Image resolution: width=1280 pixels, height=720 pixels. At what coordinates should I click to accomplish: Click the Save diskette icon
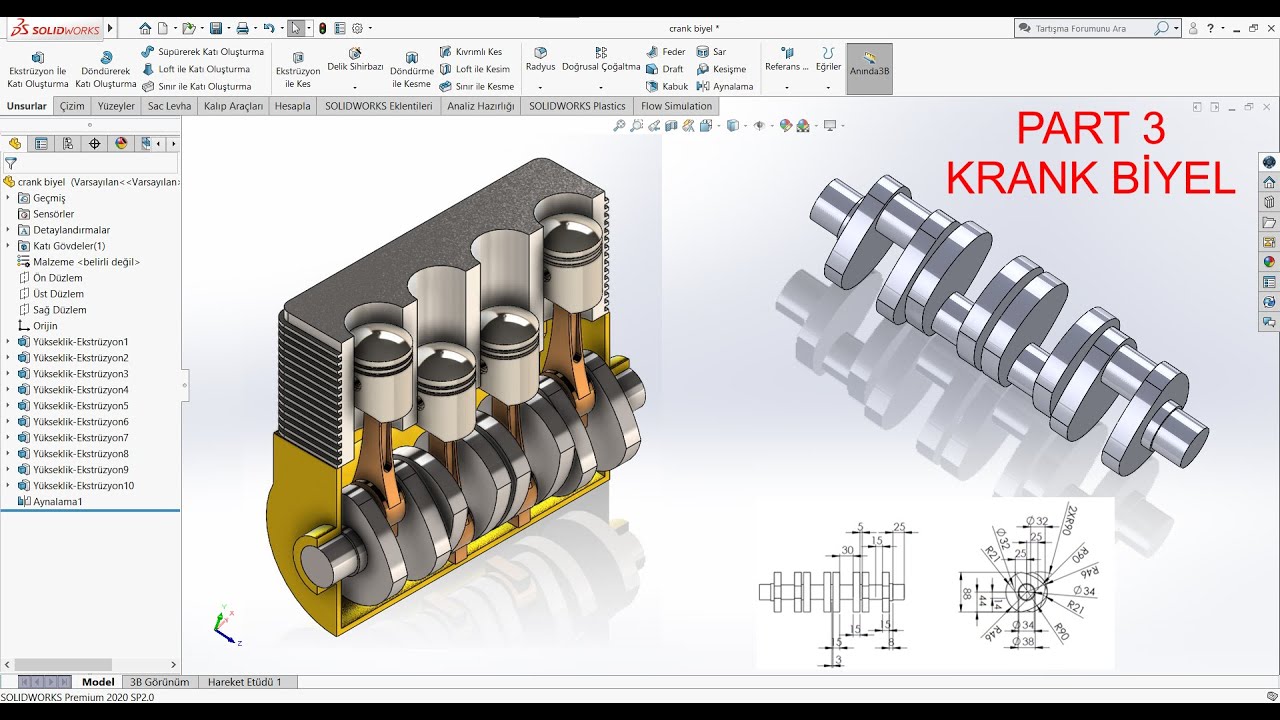point(216,28)
